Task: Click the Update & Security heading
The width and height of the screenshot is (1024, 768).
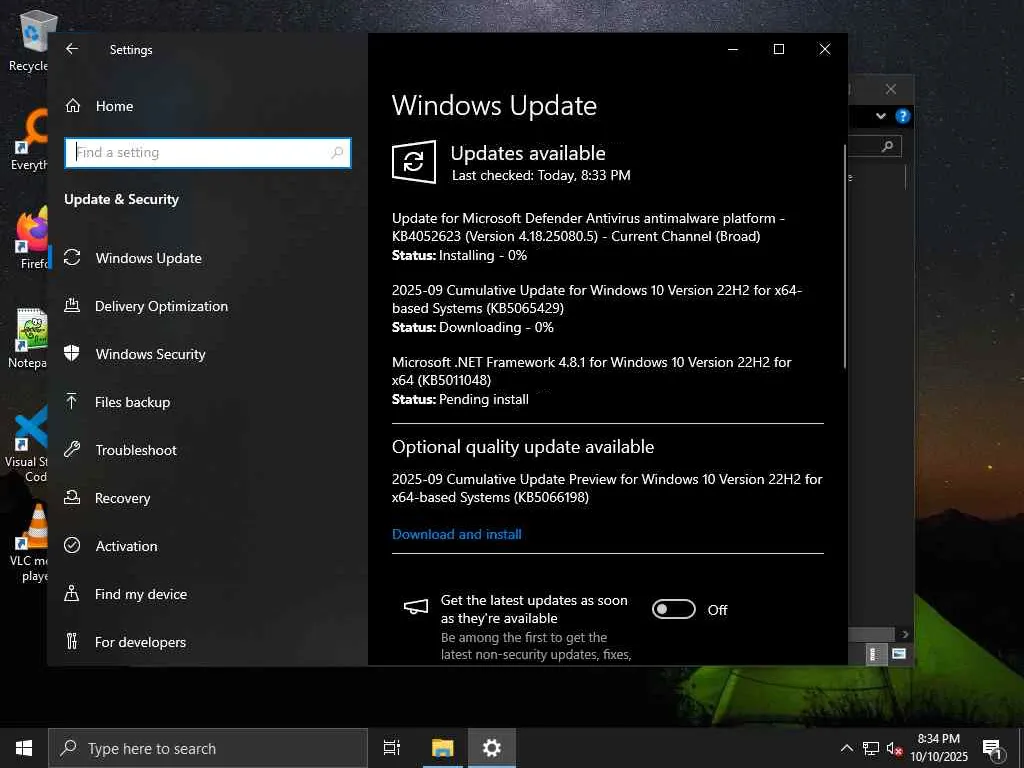Action: [x=121, y=199]
